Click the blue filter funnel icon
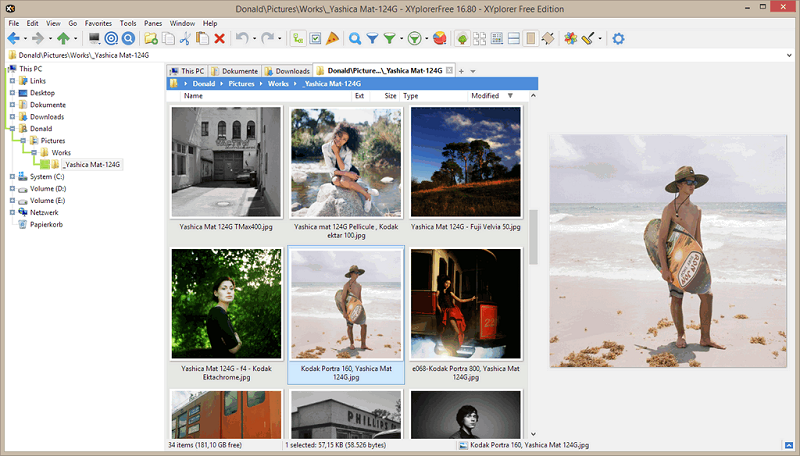This screenshot has width=800, height=456. pos(371,39)
